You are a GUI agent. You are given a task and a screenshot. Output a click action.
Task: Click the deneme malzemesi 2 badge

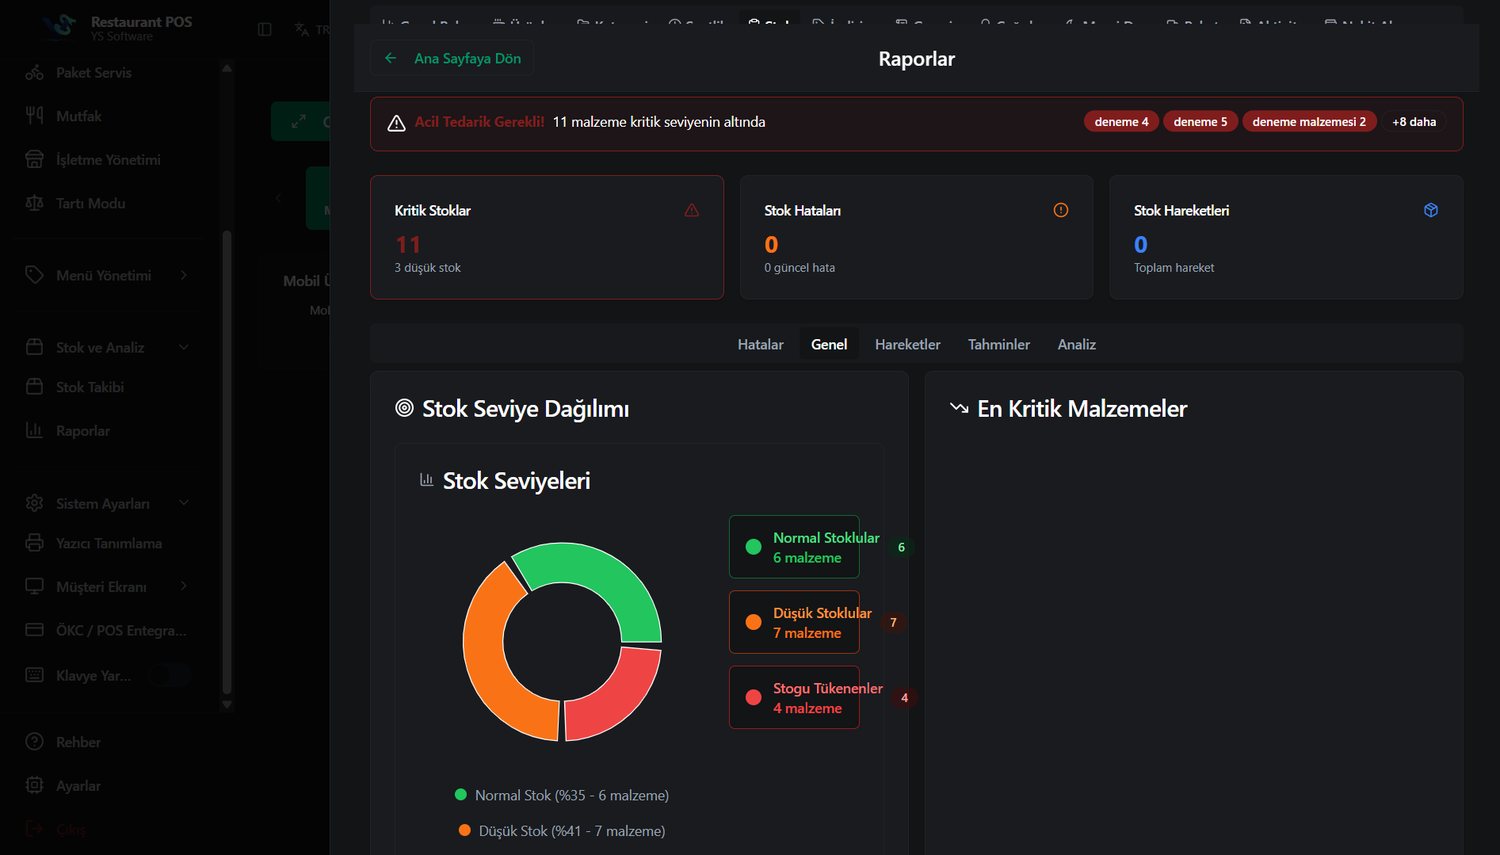tap(1309, 122)
